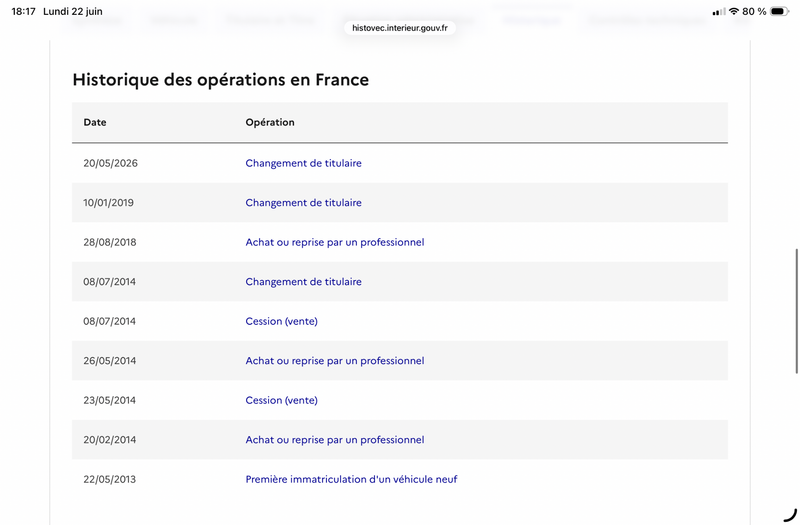The width and height of the screenshot is (800, 525).
Task: Tap the battery icon in status bar
Action: 779,11
